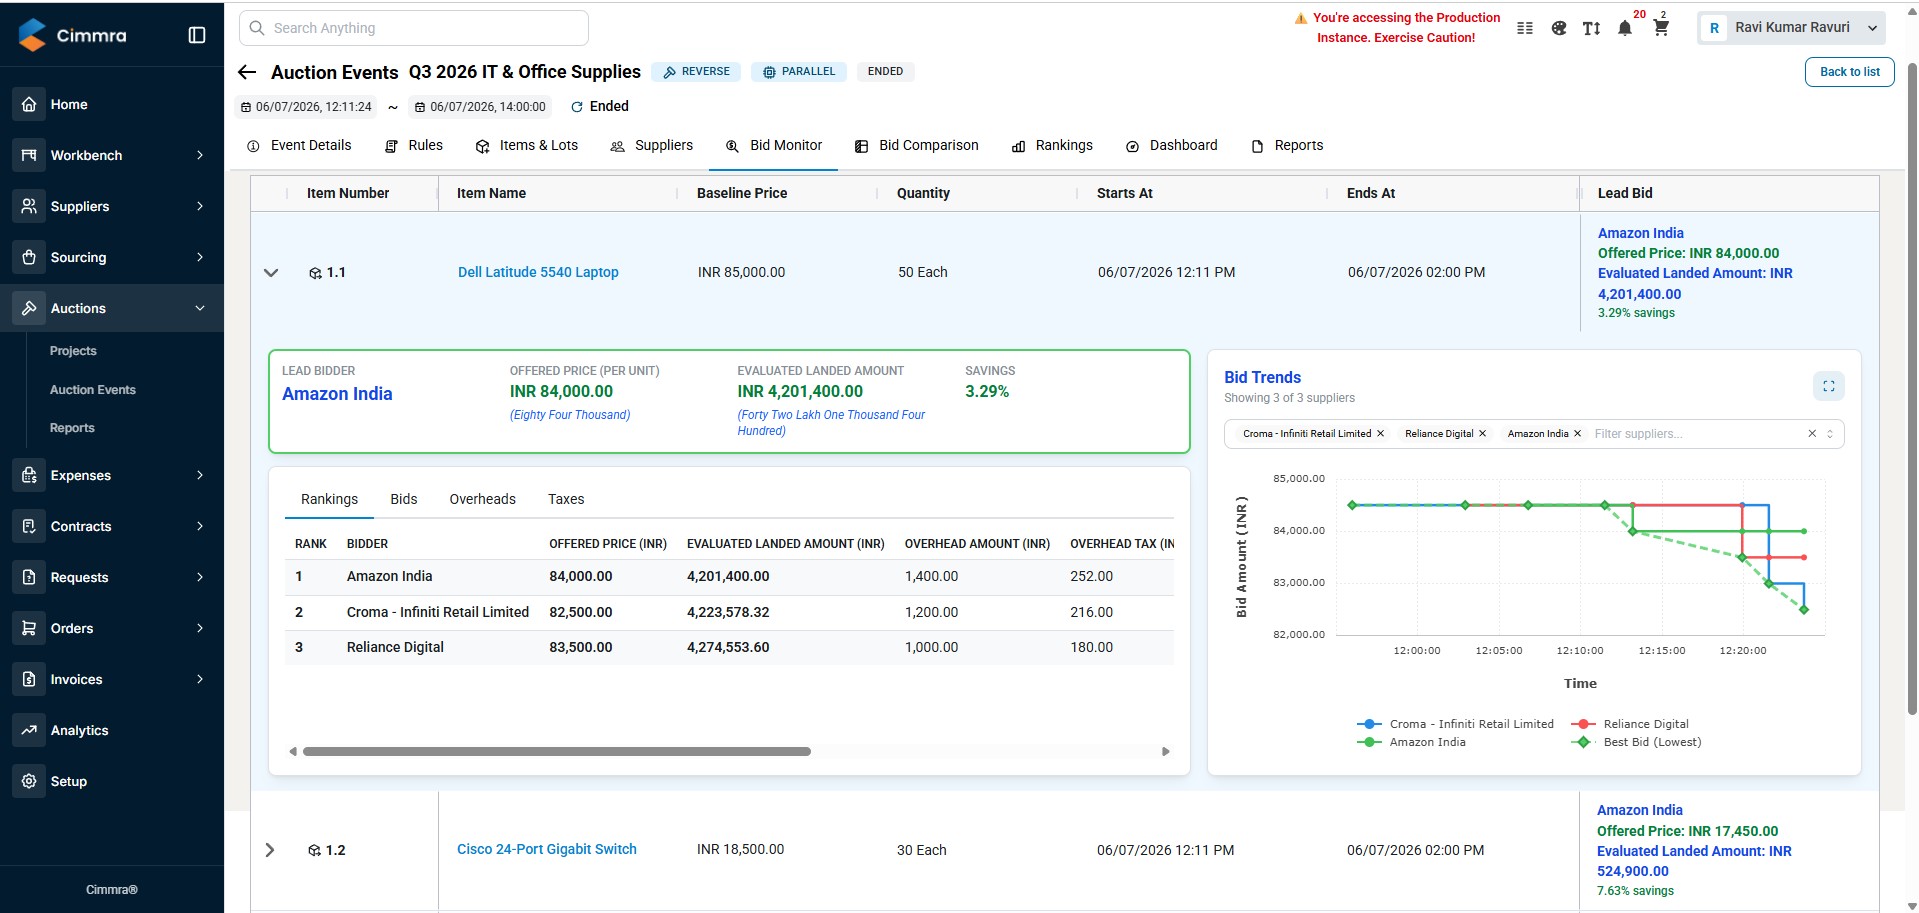Go back using the left arrow
This screenshot has height=913, width=1919.
point(247,72)
